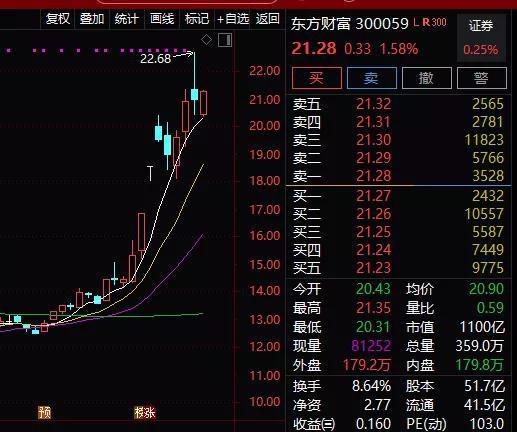517x432 pixels.
Task: Click the 警 alert button
Action: pos(482,78)
